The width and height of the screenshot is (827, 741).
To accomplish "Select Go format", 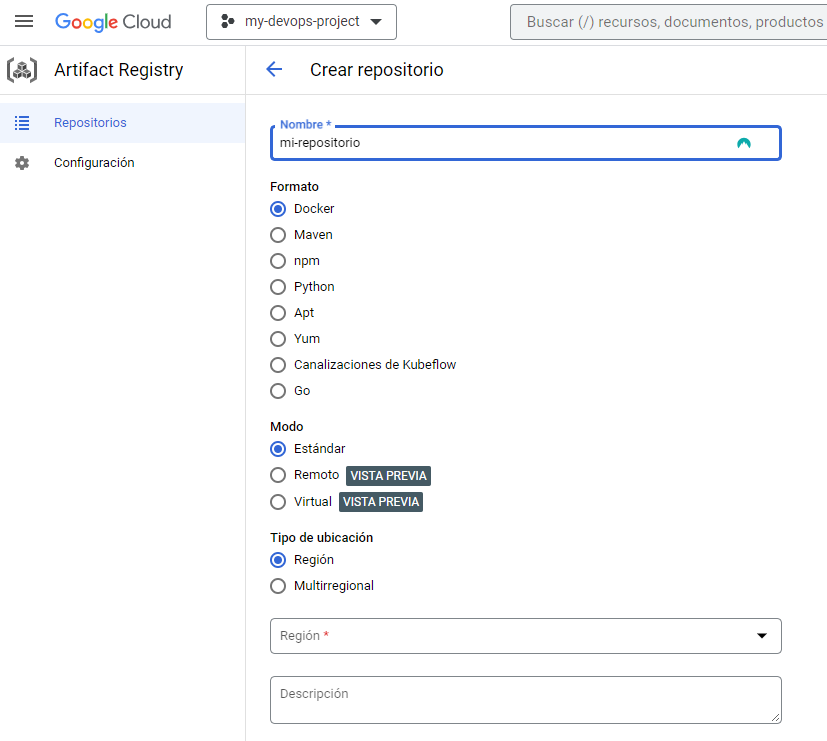I will (278, 391).
